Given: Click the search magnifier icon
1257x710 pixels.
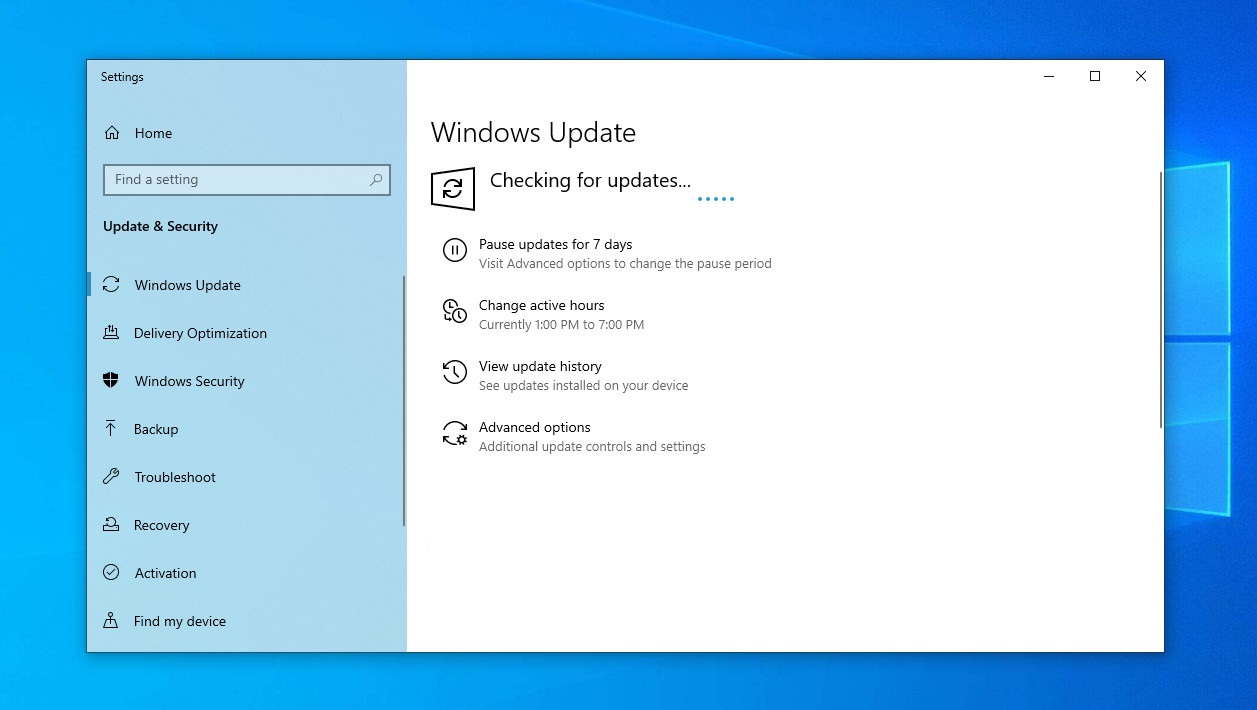Looking at the screenshot, I should [376, 180].
